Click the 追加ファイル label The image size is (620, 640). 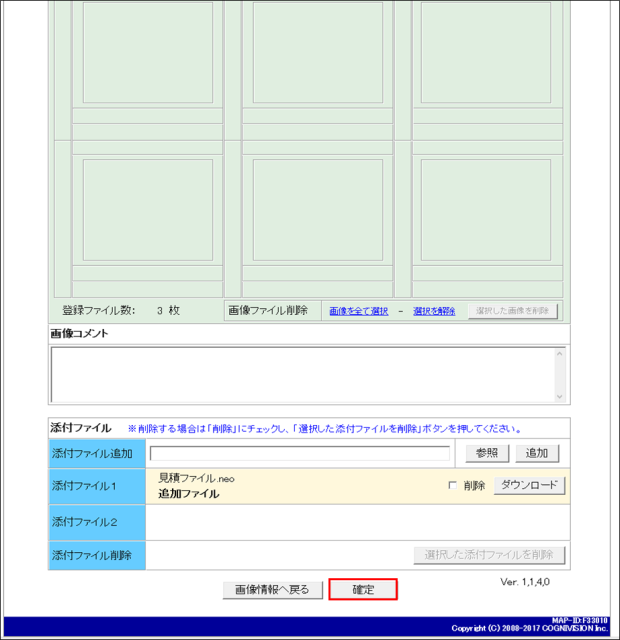tap(189, 494)
